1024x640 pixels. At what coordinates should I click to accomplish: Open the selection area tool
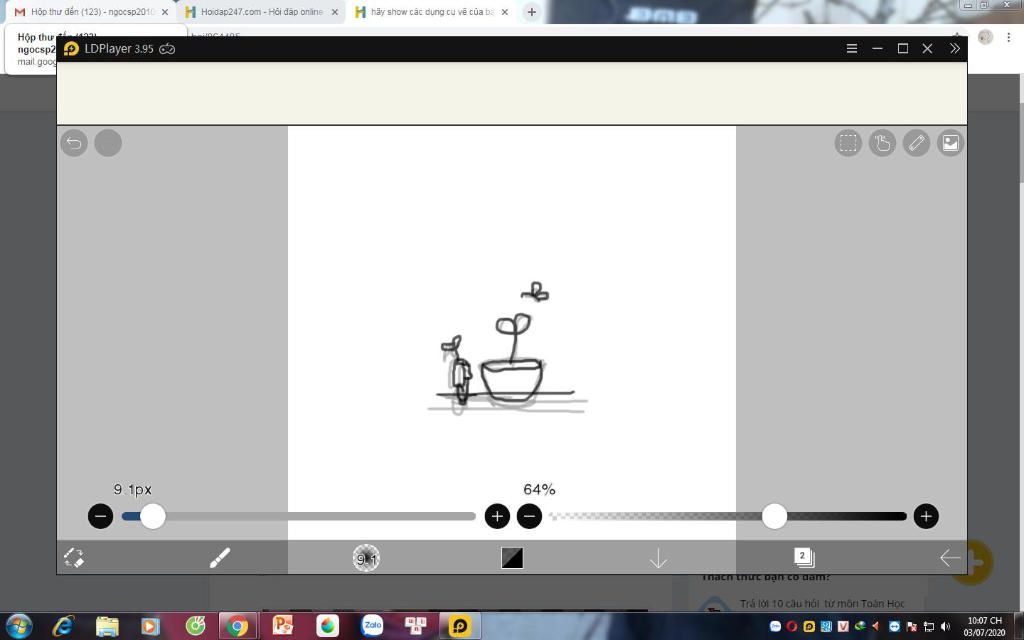click(848, 143)
